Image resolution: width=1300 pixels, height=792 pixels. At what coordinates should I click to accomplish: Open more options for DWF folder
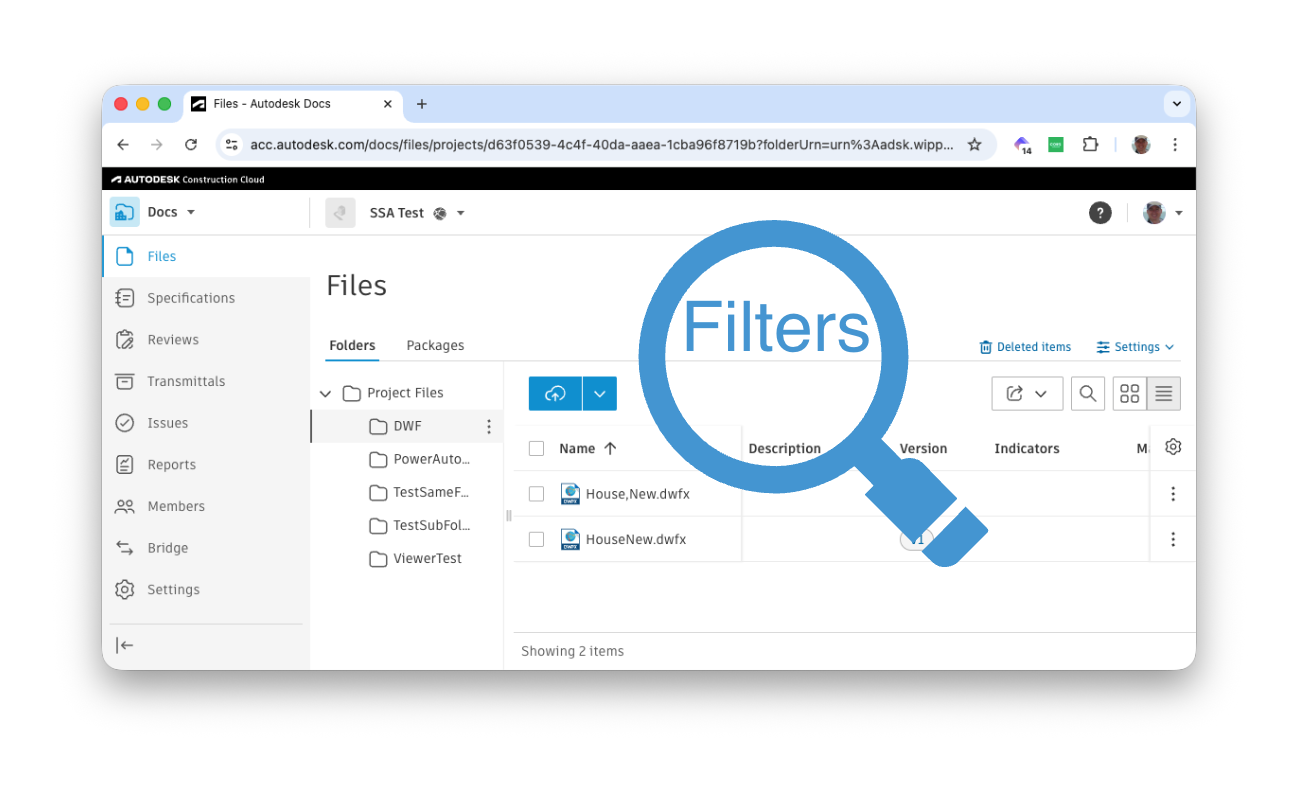coord(489,427)
